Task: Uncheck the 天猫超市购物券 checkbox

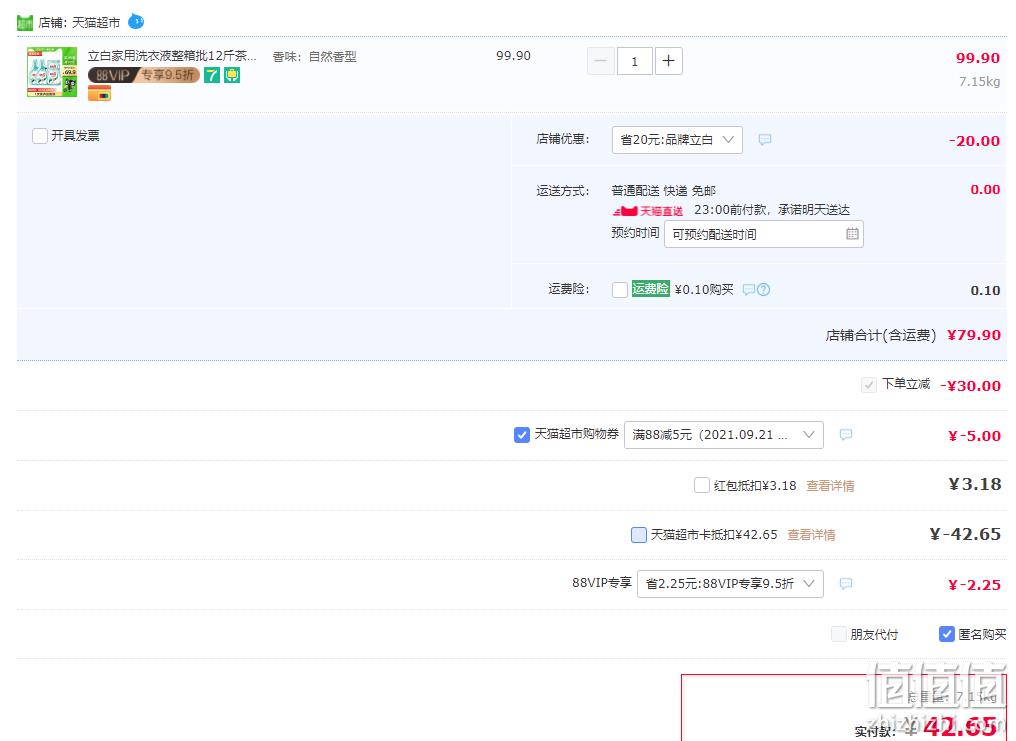Action: point(522,435)
